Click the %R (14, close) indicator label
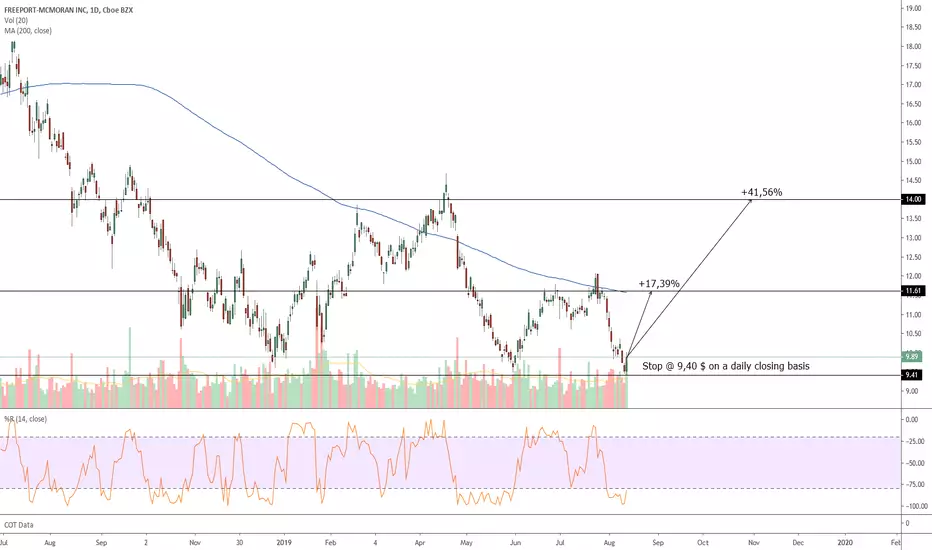Image resolution: width=932 pixels, height=550 pixels. (26, 419)
